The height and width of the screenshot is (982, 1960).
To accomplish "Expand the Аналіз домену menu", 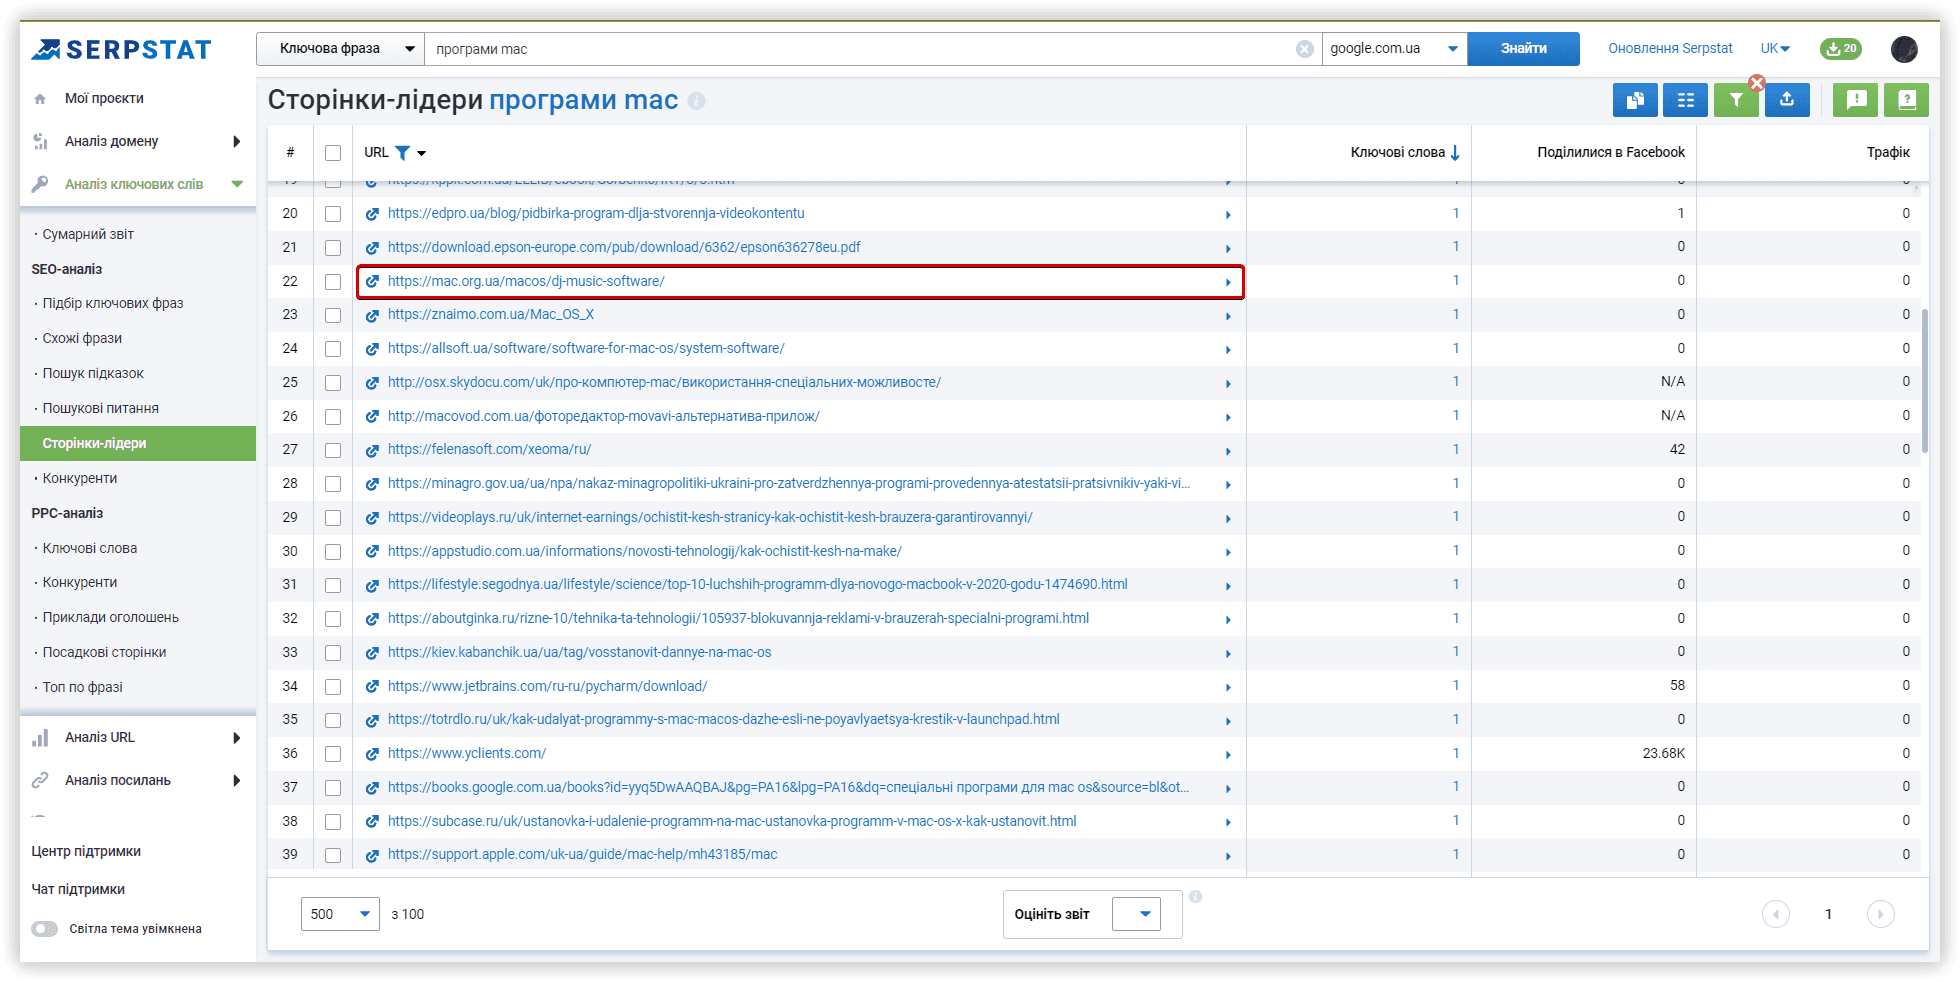I will [x=237, y=142].
